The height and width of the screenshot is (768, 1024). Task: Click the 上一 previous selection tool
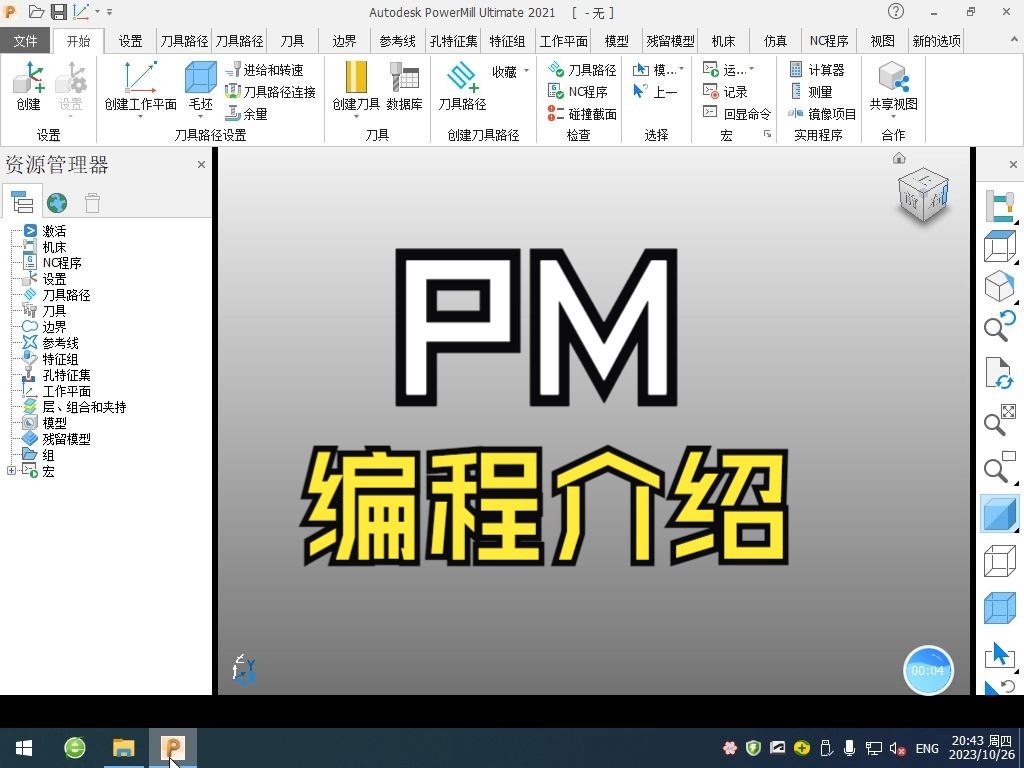point(655,92)
